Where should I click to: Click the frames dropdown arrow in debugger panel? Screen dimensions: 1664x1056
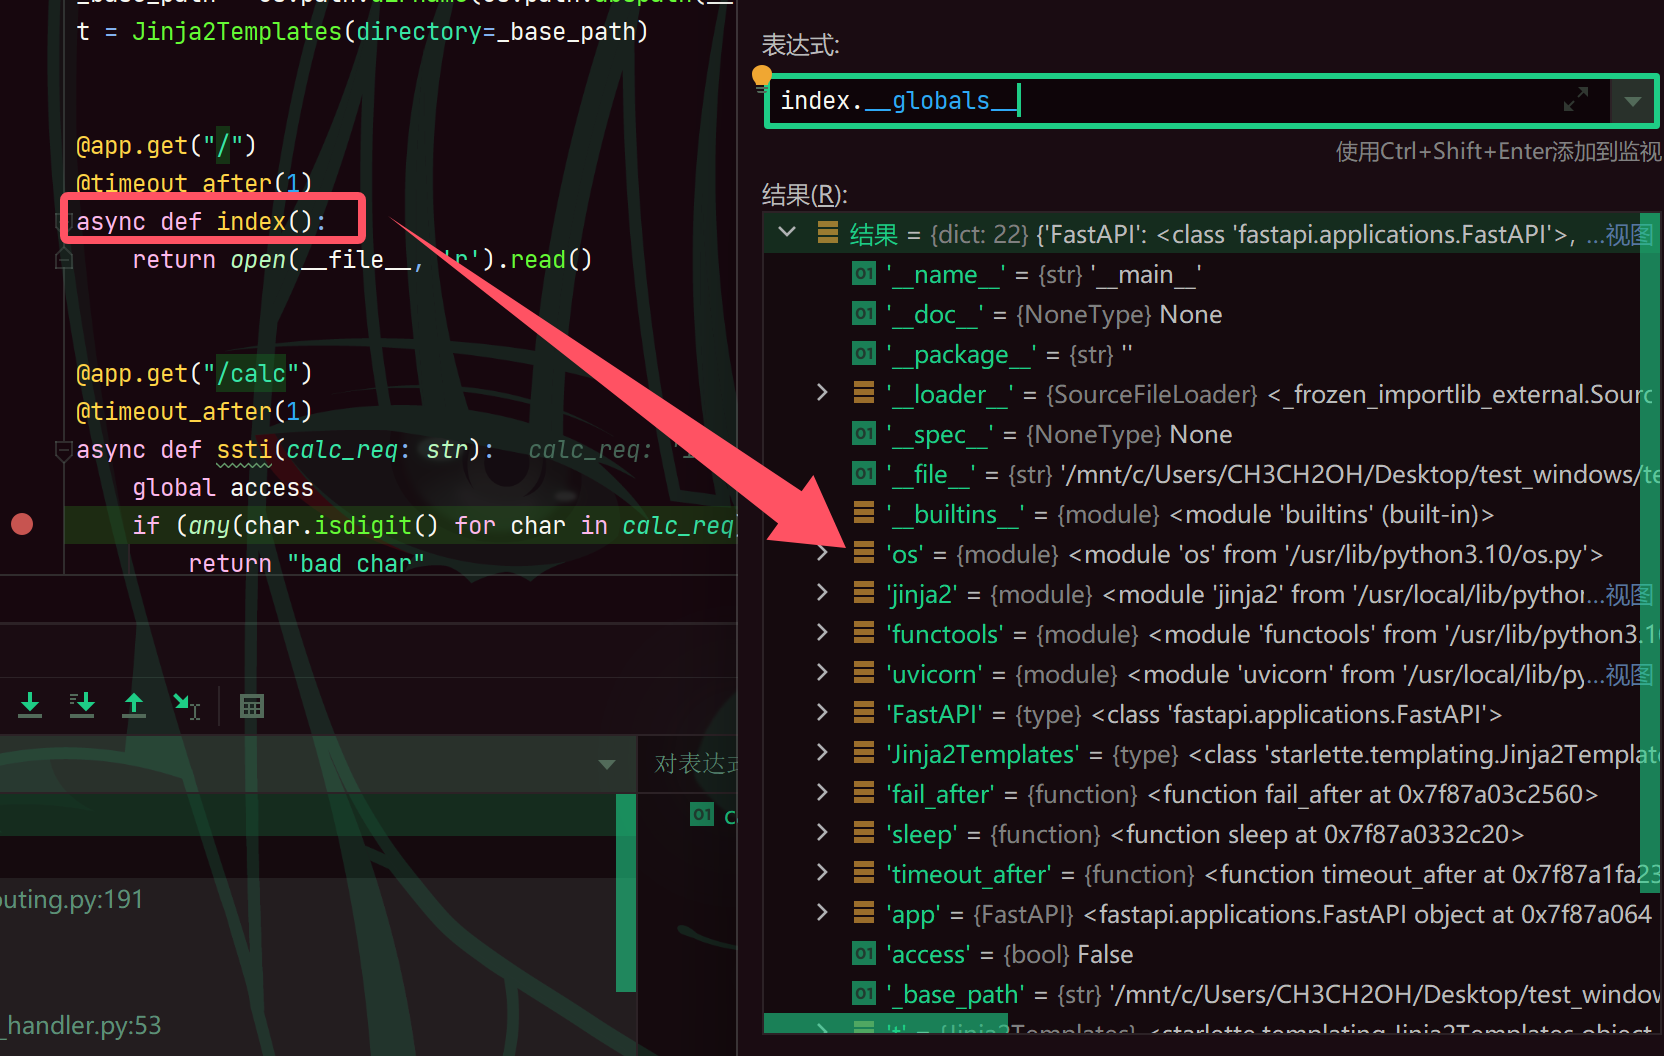[606, 764]
